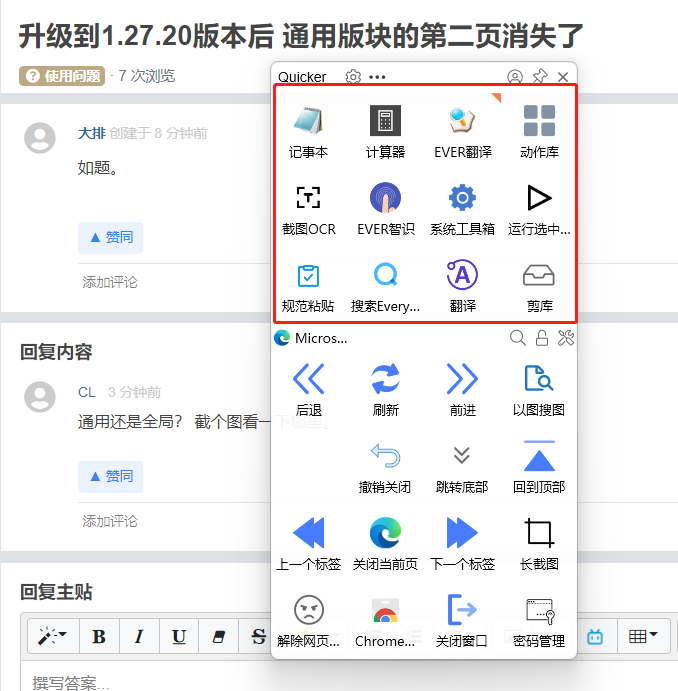This screenshot has width=678, height=691.
Task: Toggle the Quicker panel pin
Action: (x=540, y=76)
